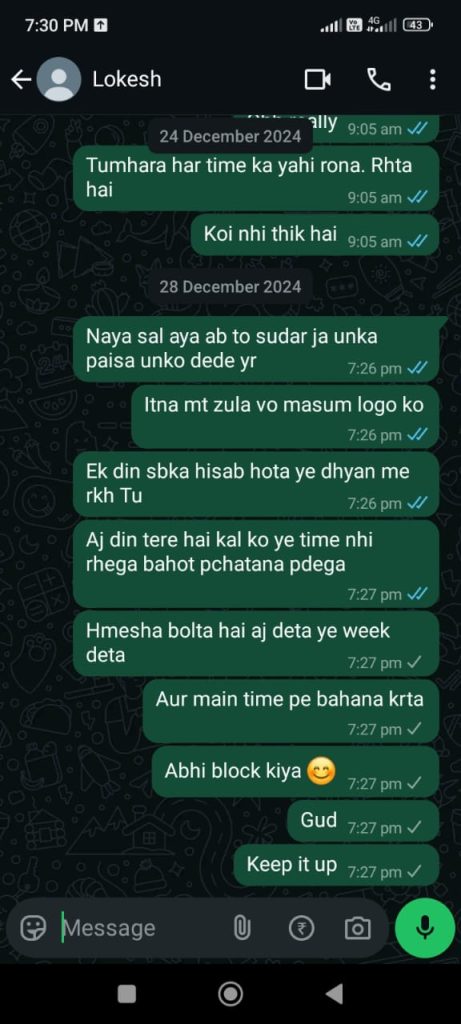Image resolution: width=461 pixels, height=1024 pixels.
Task: Start a video call with Lokesh
Action: pos(317,80)
